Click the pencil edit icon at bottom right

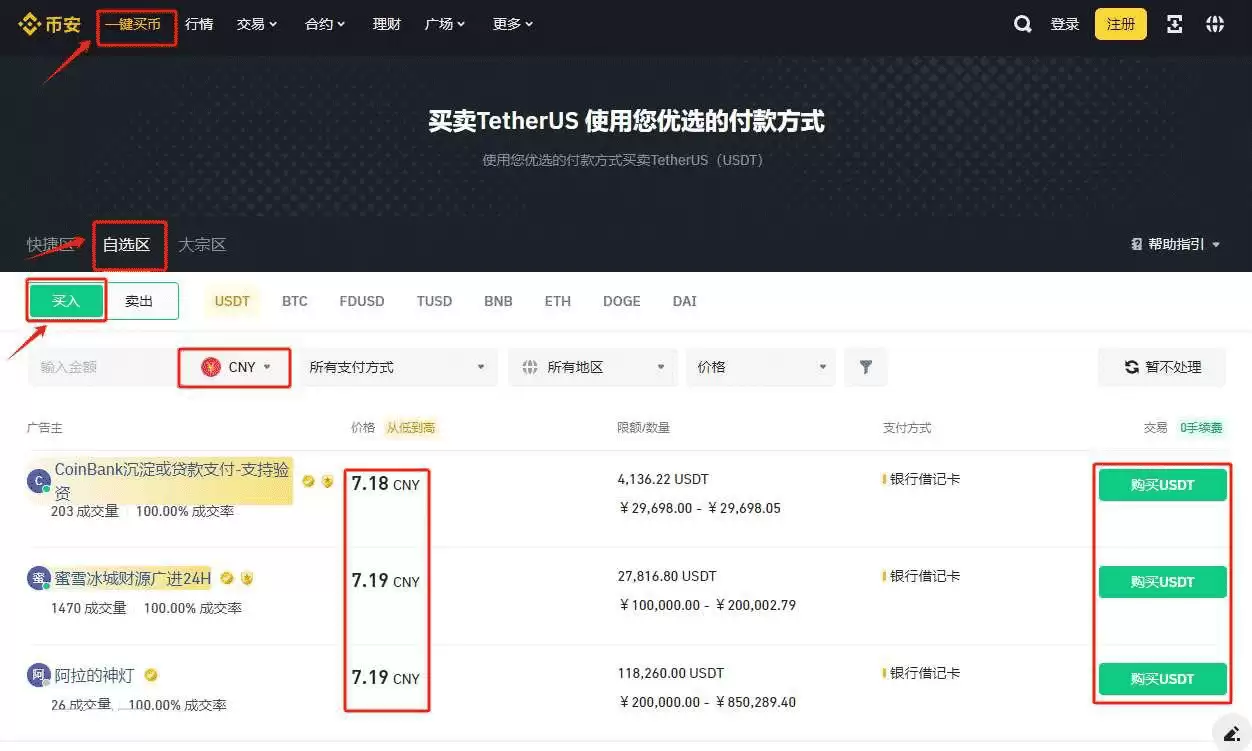tap(1233, 733)
